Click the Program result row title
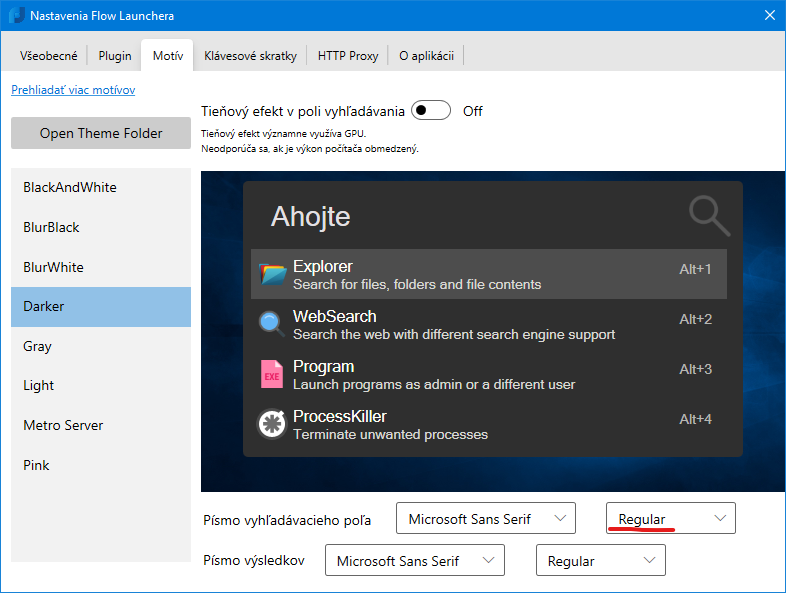Viewport: 786px width, 593px height. pos(324,366)
